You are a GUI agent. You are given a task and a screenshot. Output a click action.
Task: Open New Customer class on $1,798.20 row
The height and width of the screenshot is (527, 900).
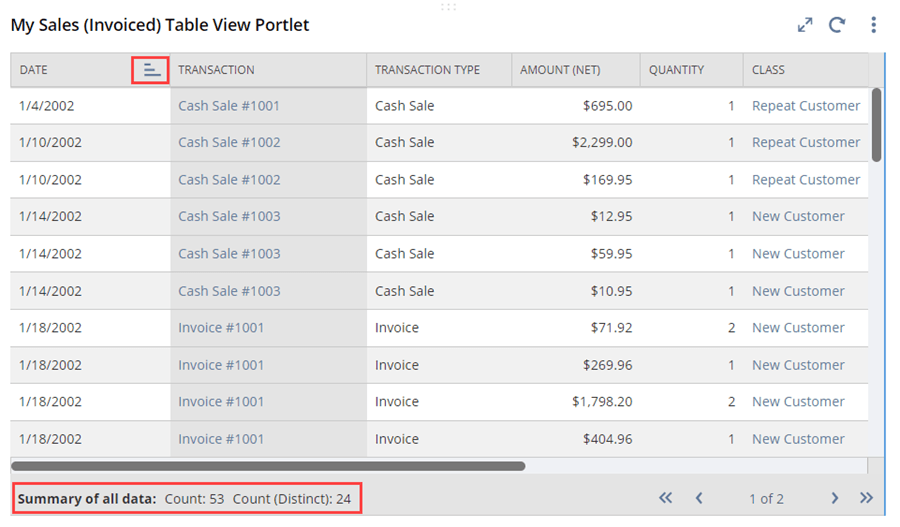pos(798,402)
